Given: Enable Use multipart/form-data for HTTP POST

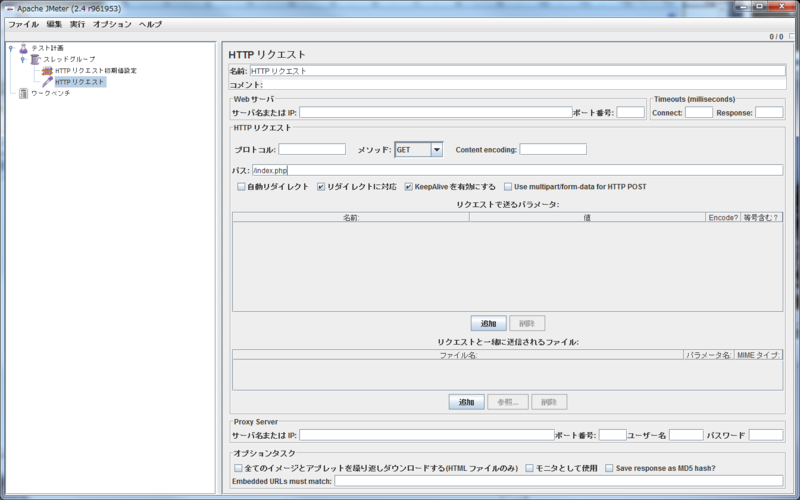Looking at the screenshot, I should tap(508, 187).
